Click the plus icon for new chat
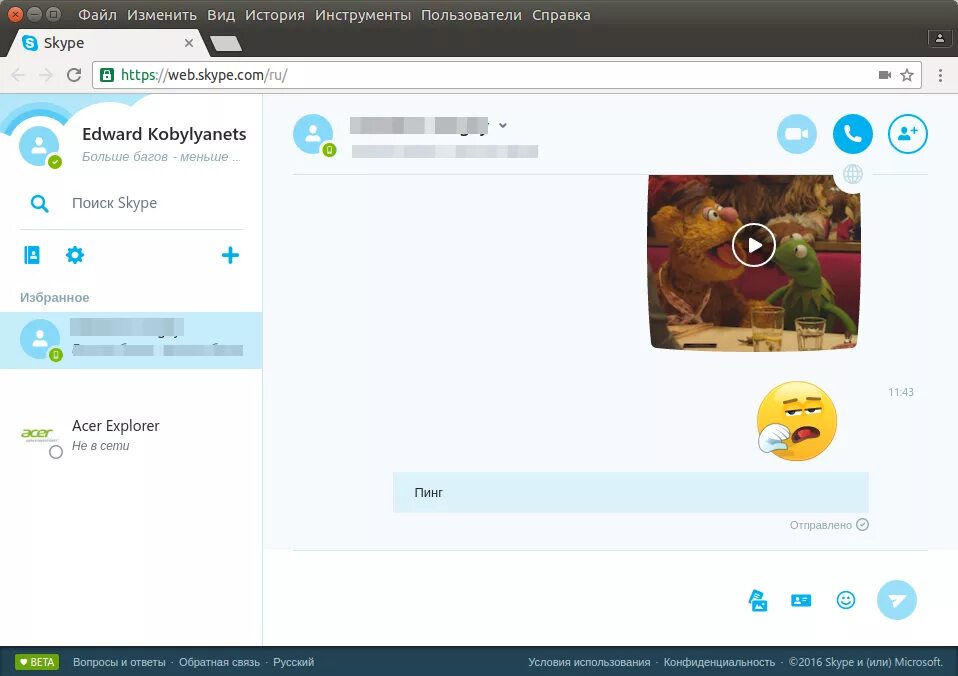 point(230,255)
